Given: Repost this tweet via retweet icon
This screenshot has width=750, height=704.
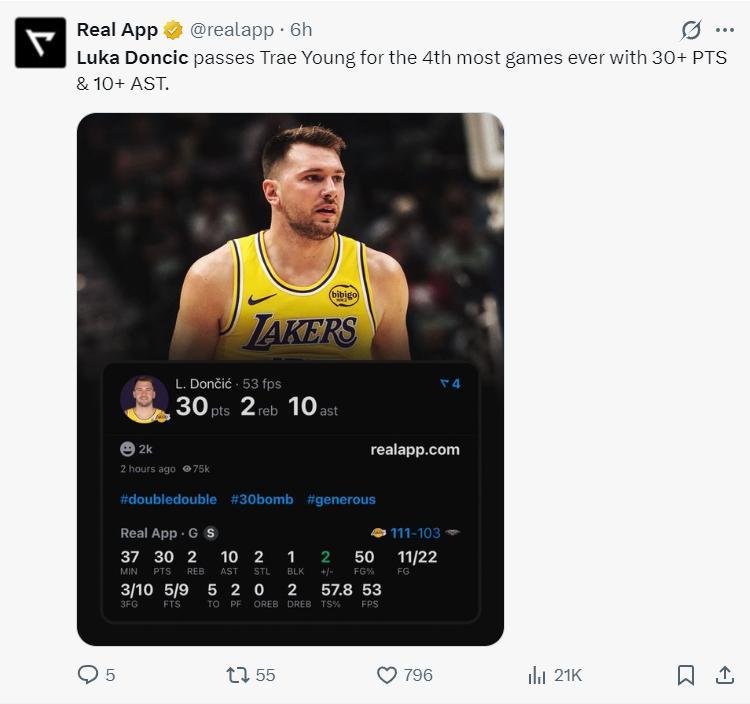Looking at the screenshot, I should click(x=238, y=675).
